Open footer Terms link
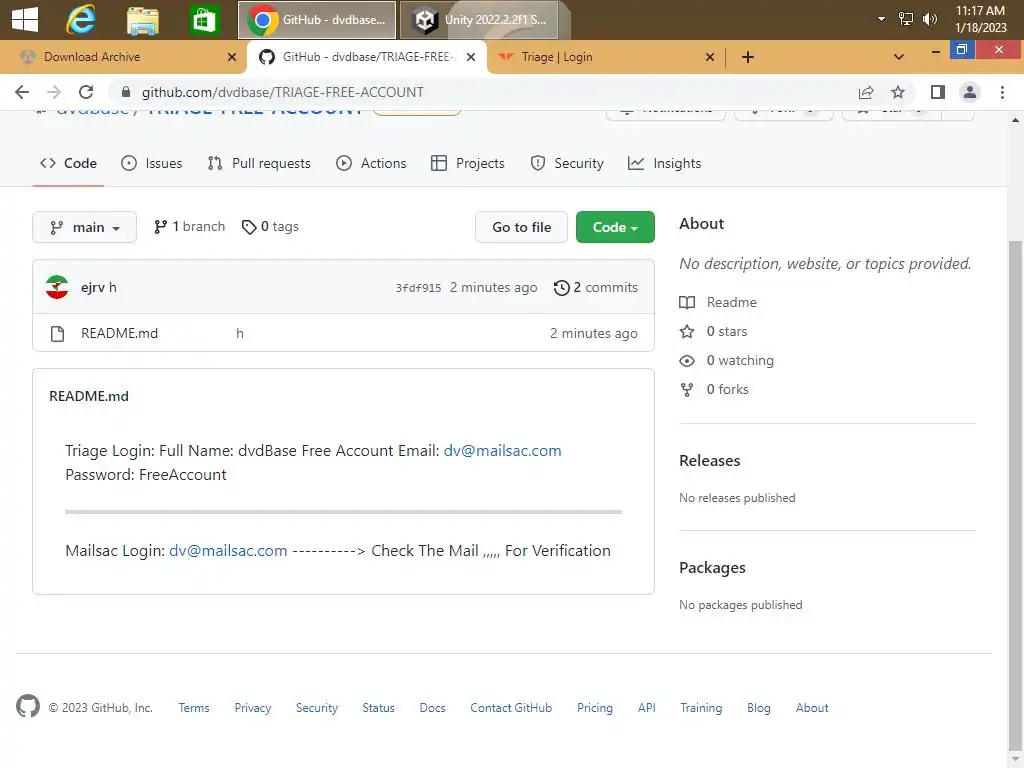The width and height of the screenshot is (1024, 768). click(194, 708)
